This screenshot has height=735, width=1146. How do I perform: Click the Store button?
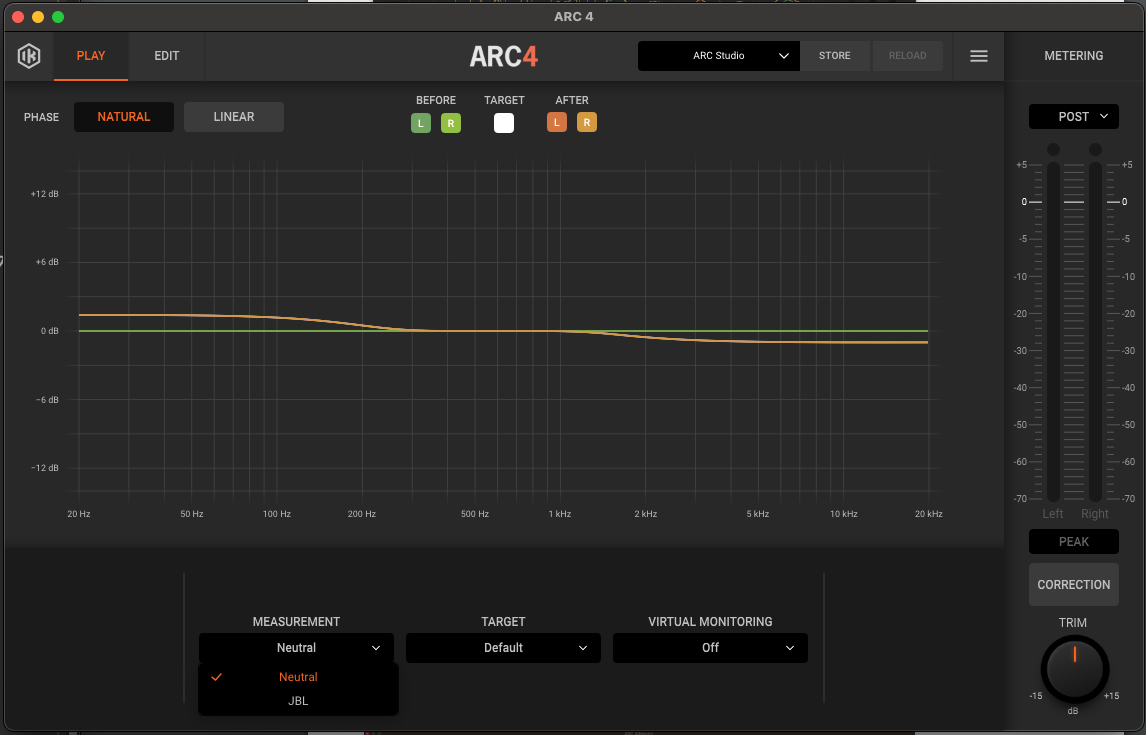(x=835, y=56)
